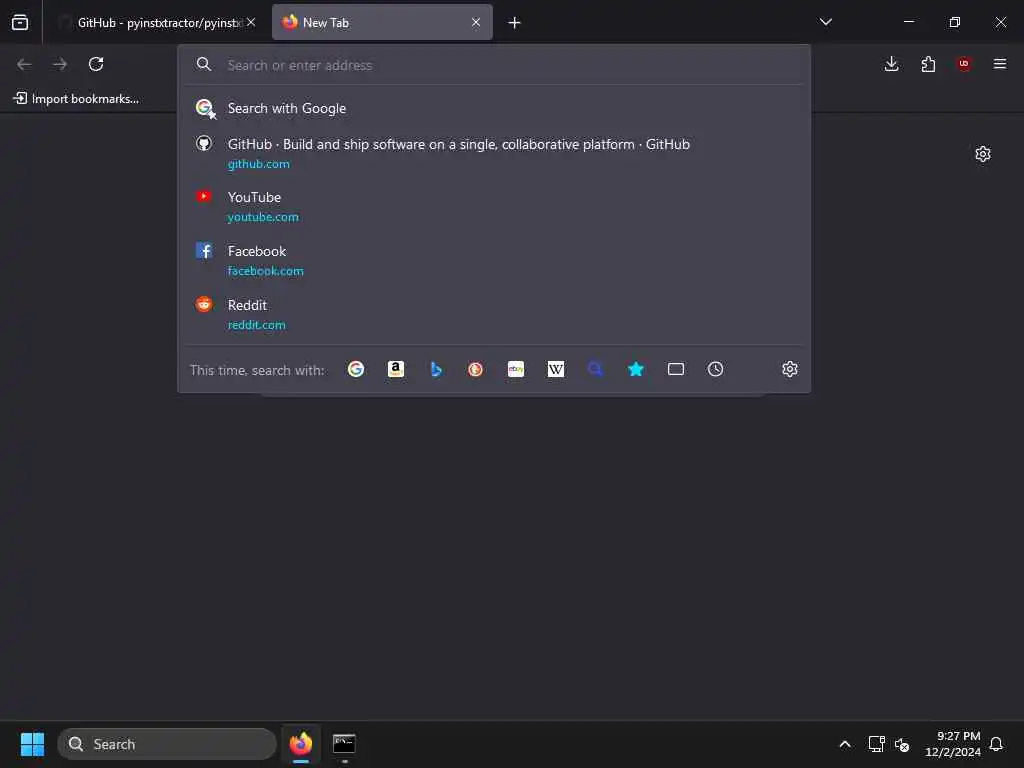This screenshot has width=1024, height=768.
Task: Go back to the previous page
Action: 24,64
